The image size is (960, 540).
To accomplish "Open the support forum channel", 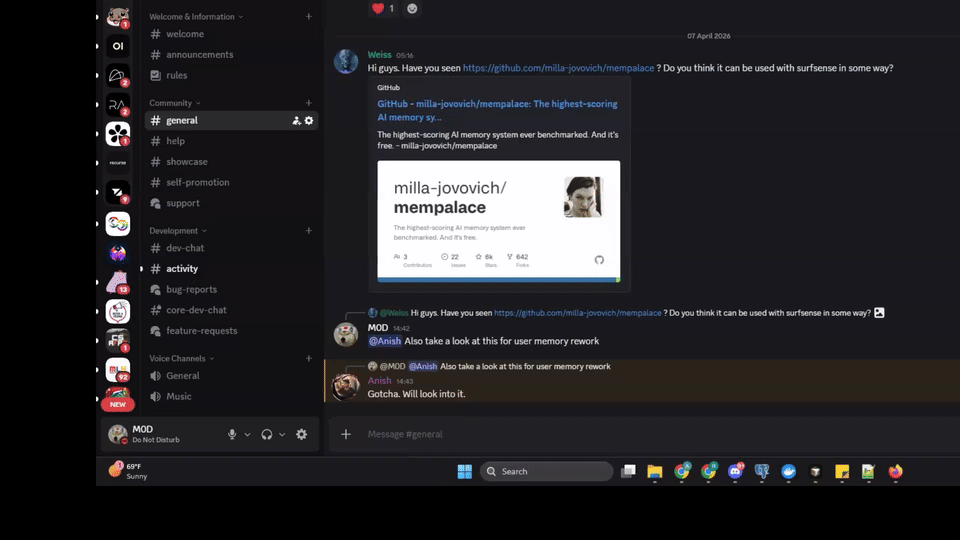I will 231,203.
